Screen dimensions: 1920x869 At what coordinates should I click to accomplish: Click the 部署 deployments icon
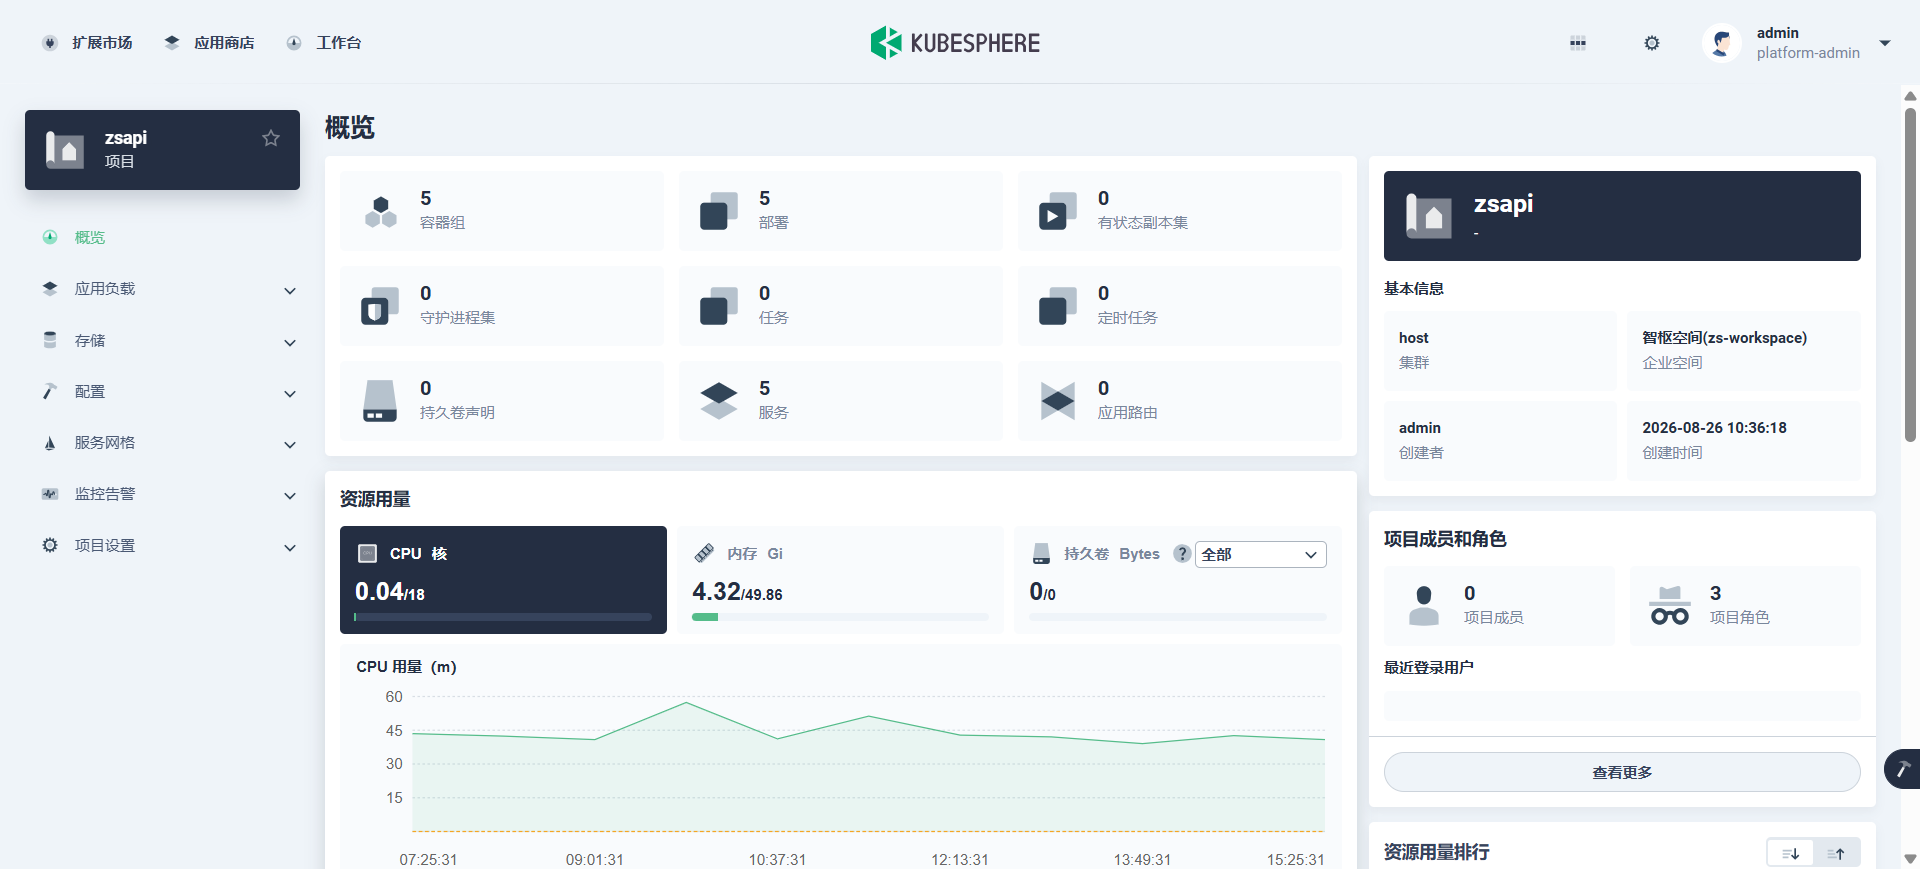[719, 211]
